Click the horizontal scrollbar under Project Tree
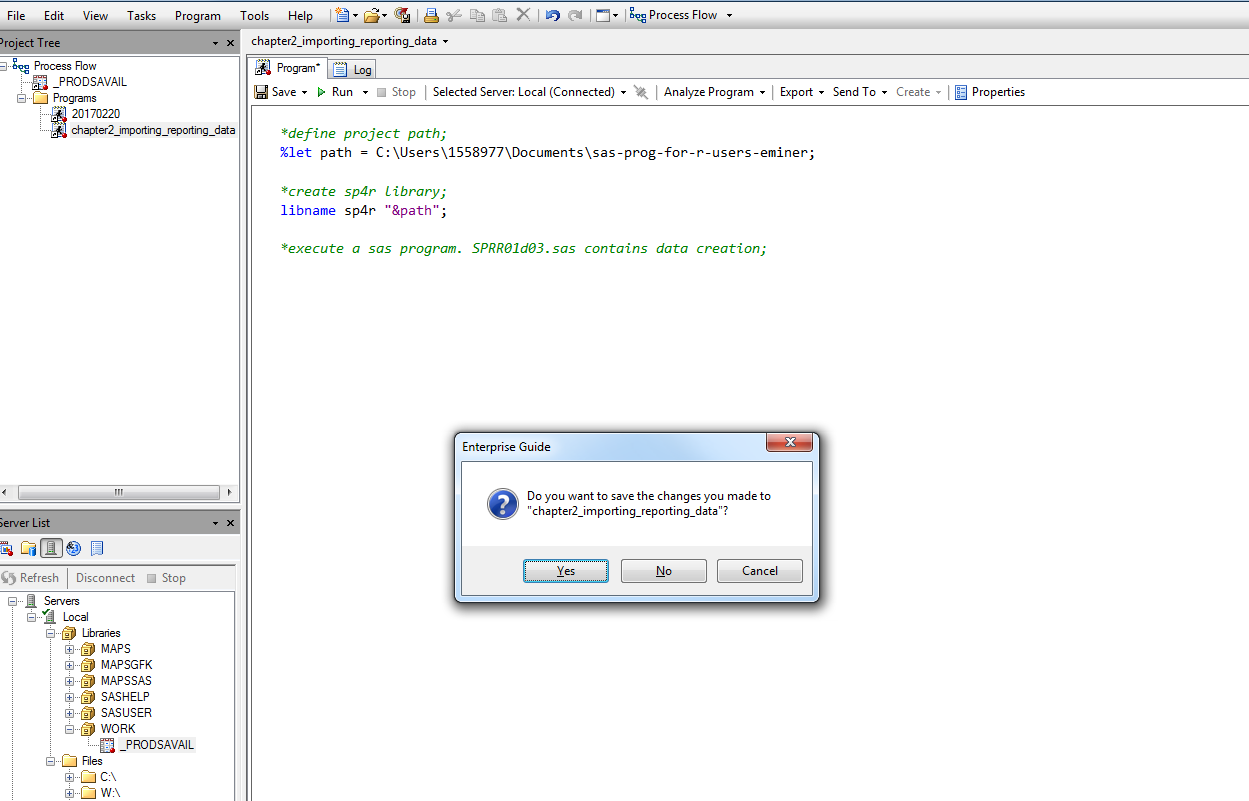Screen dimensions: 1249x801 [x=118, y=492]
